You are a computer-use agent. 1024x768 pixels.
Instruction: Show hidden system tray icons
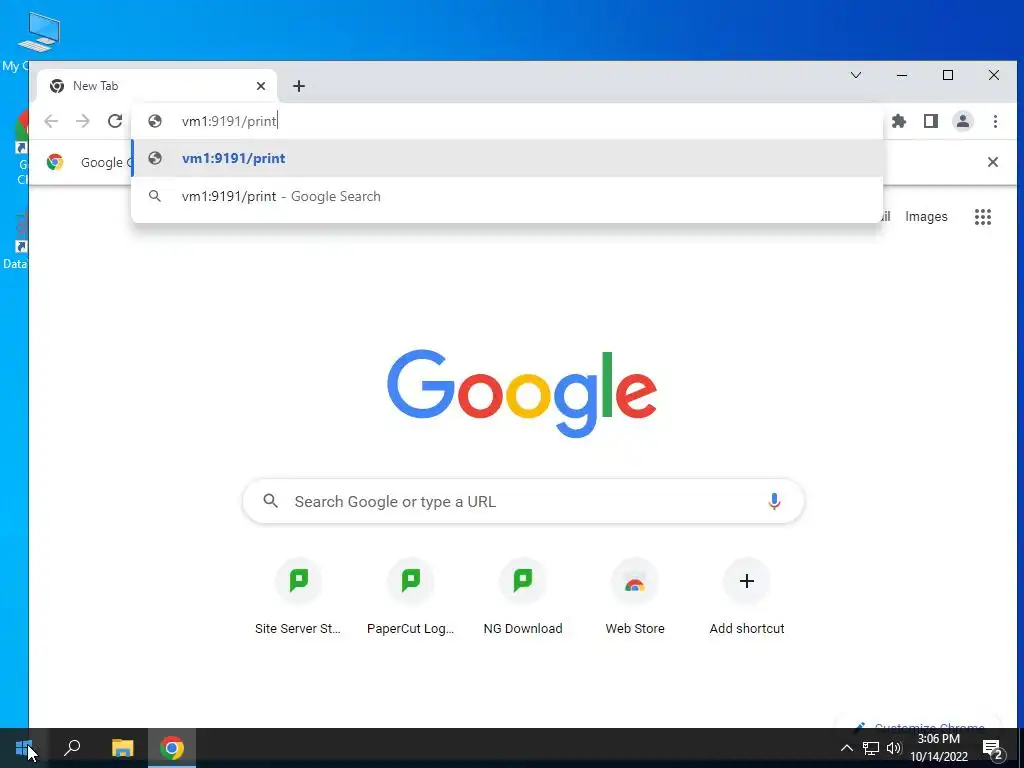(846, 748)
